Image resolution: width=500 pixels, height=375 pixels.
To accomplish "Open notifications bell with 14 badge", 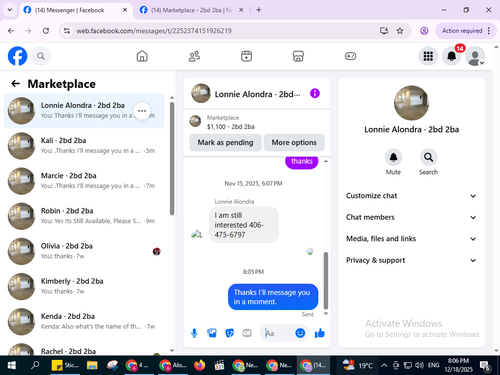I will pos(452,56).
